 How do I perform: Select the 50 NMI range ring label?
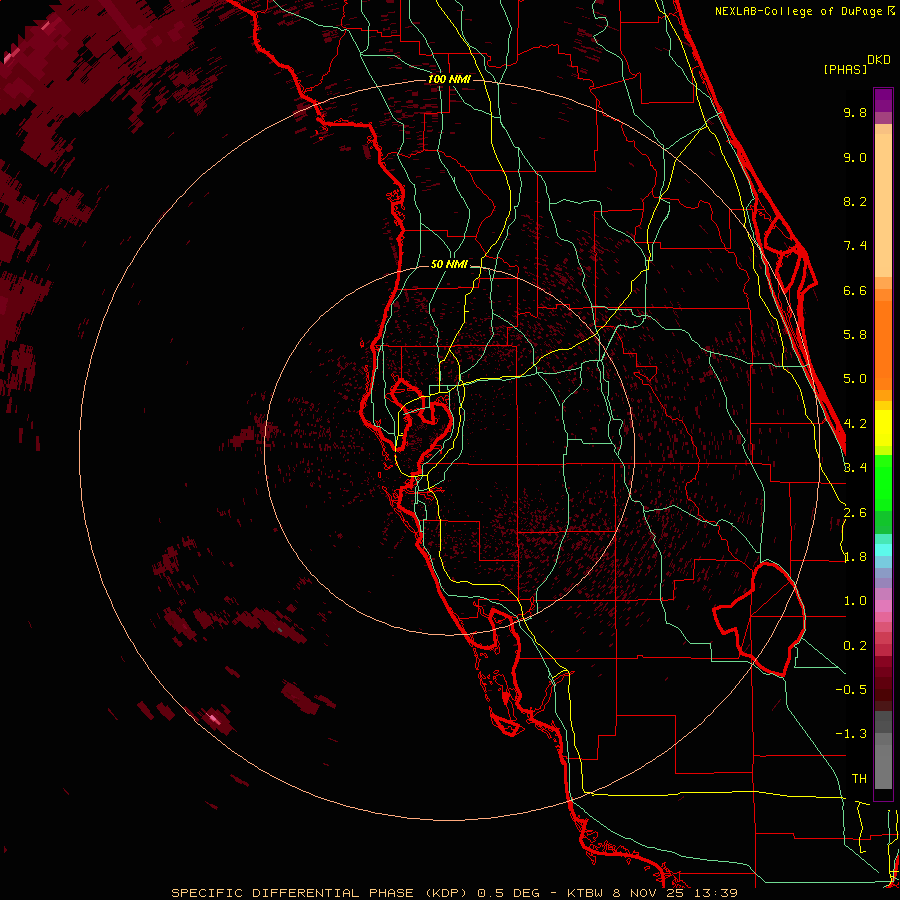[x=449, y=264]
